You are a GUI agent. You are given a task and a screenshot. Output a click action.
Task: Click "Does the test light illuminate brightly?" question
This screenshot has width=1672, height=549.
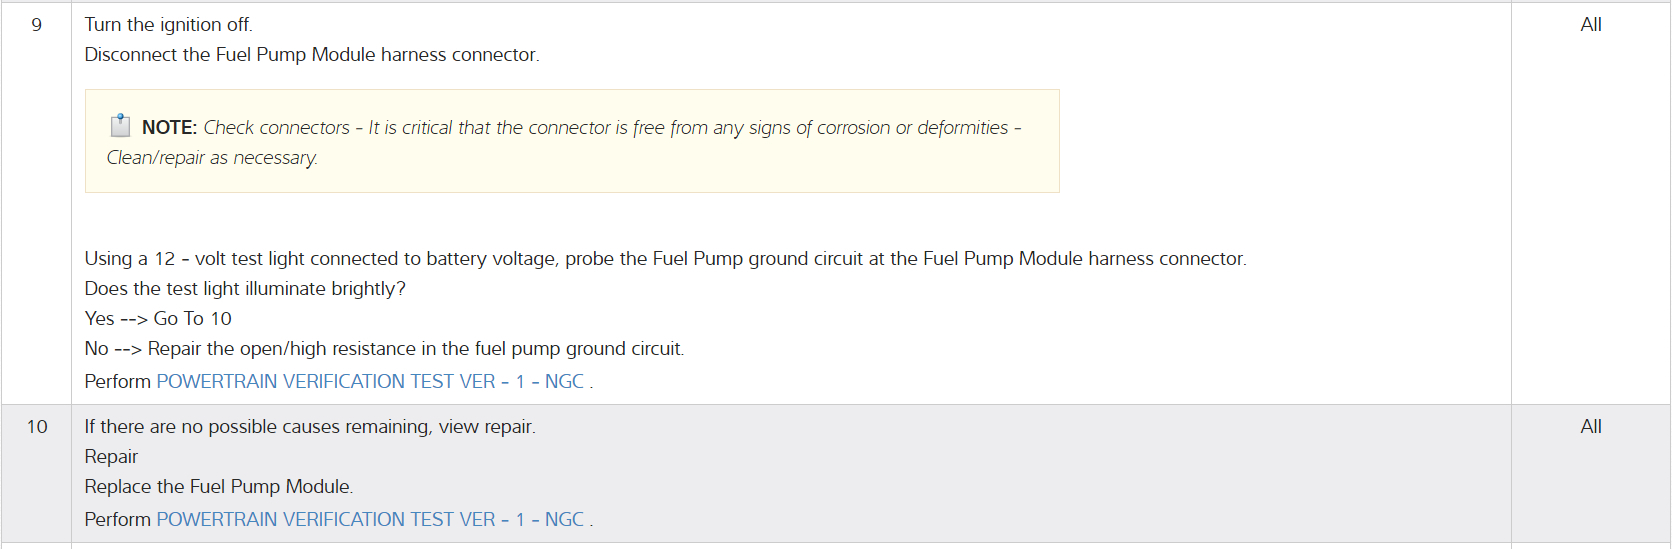tap(245, 289)
